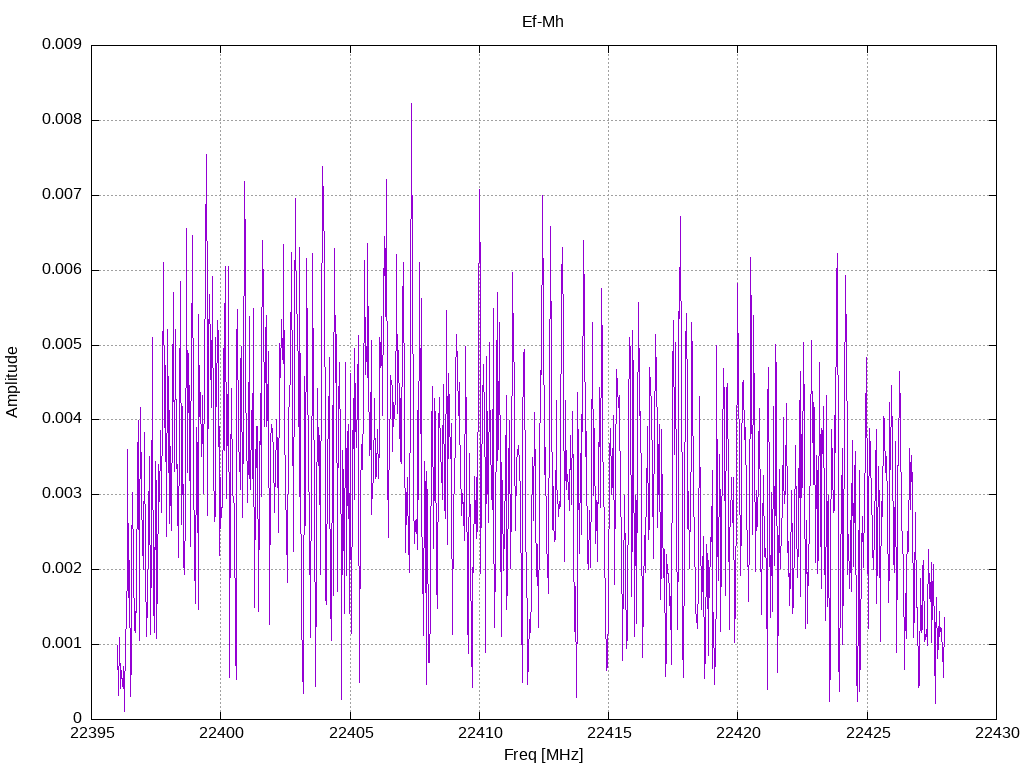Click the y-axis tick label "0.004"
Viewport: 1024px width, 768px height.
62,419
